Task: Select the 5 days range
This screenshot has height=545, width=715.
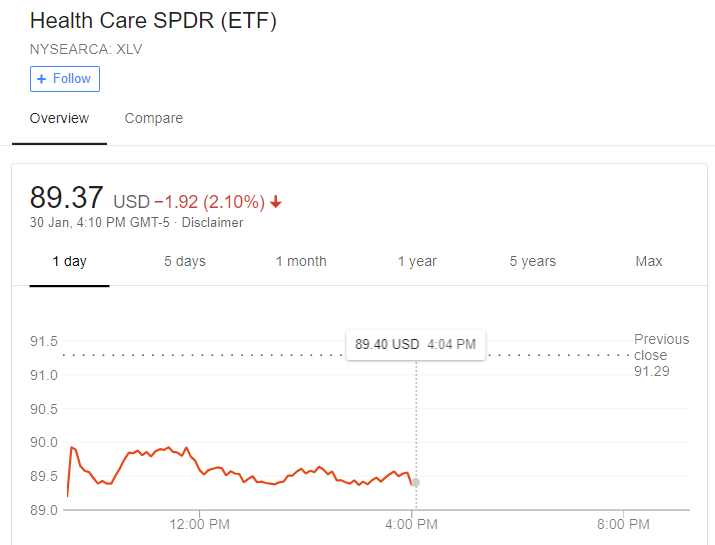Action: (185, 262)
